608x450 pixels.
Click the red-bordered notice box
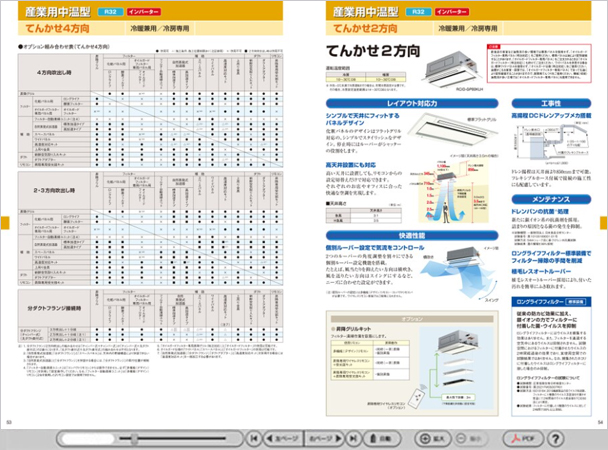pyautogui.click(x=539, y=63)
